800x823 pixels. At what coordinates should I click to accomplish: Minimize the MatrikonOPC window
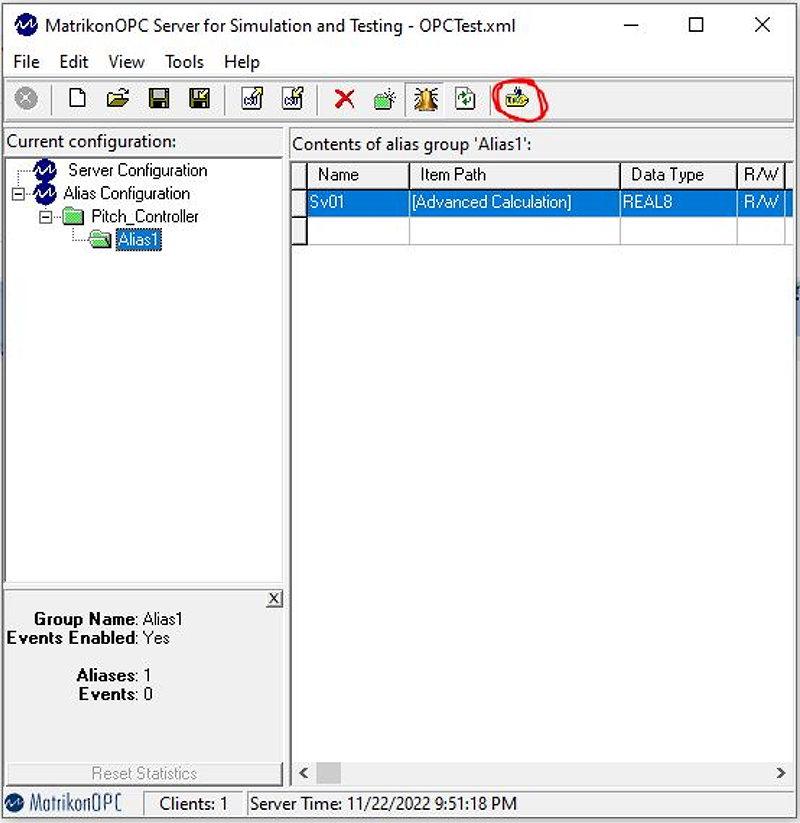(631, 25)
